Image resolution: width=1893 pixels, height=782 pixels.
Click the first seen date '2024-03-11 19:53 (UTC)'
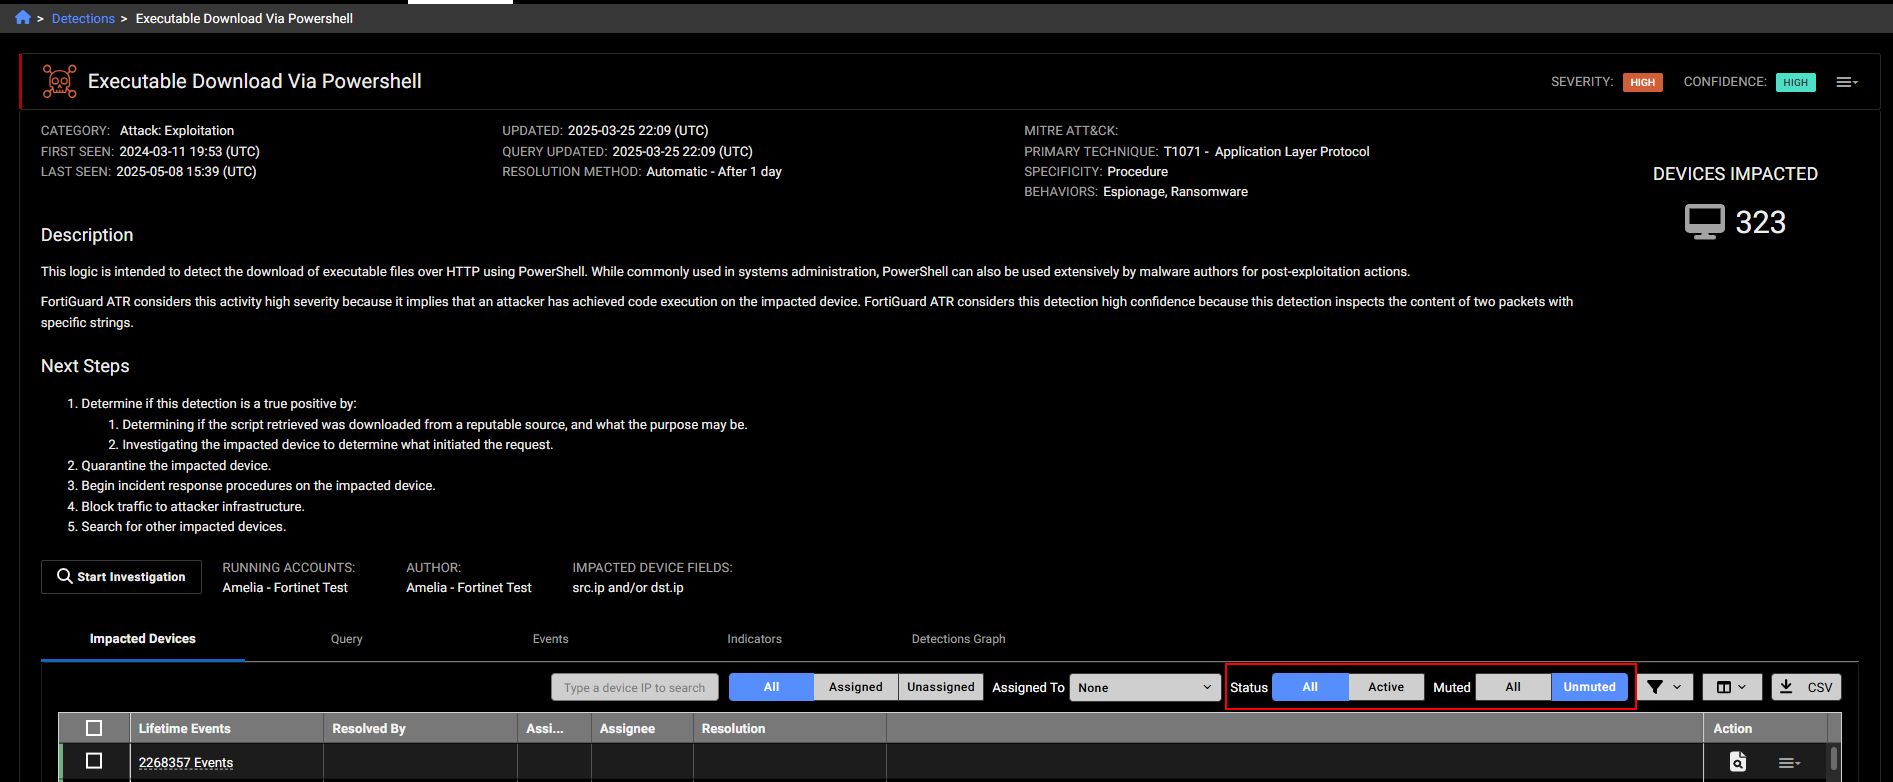(189, 151)
